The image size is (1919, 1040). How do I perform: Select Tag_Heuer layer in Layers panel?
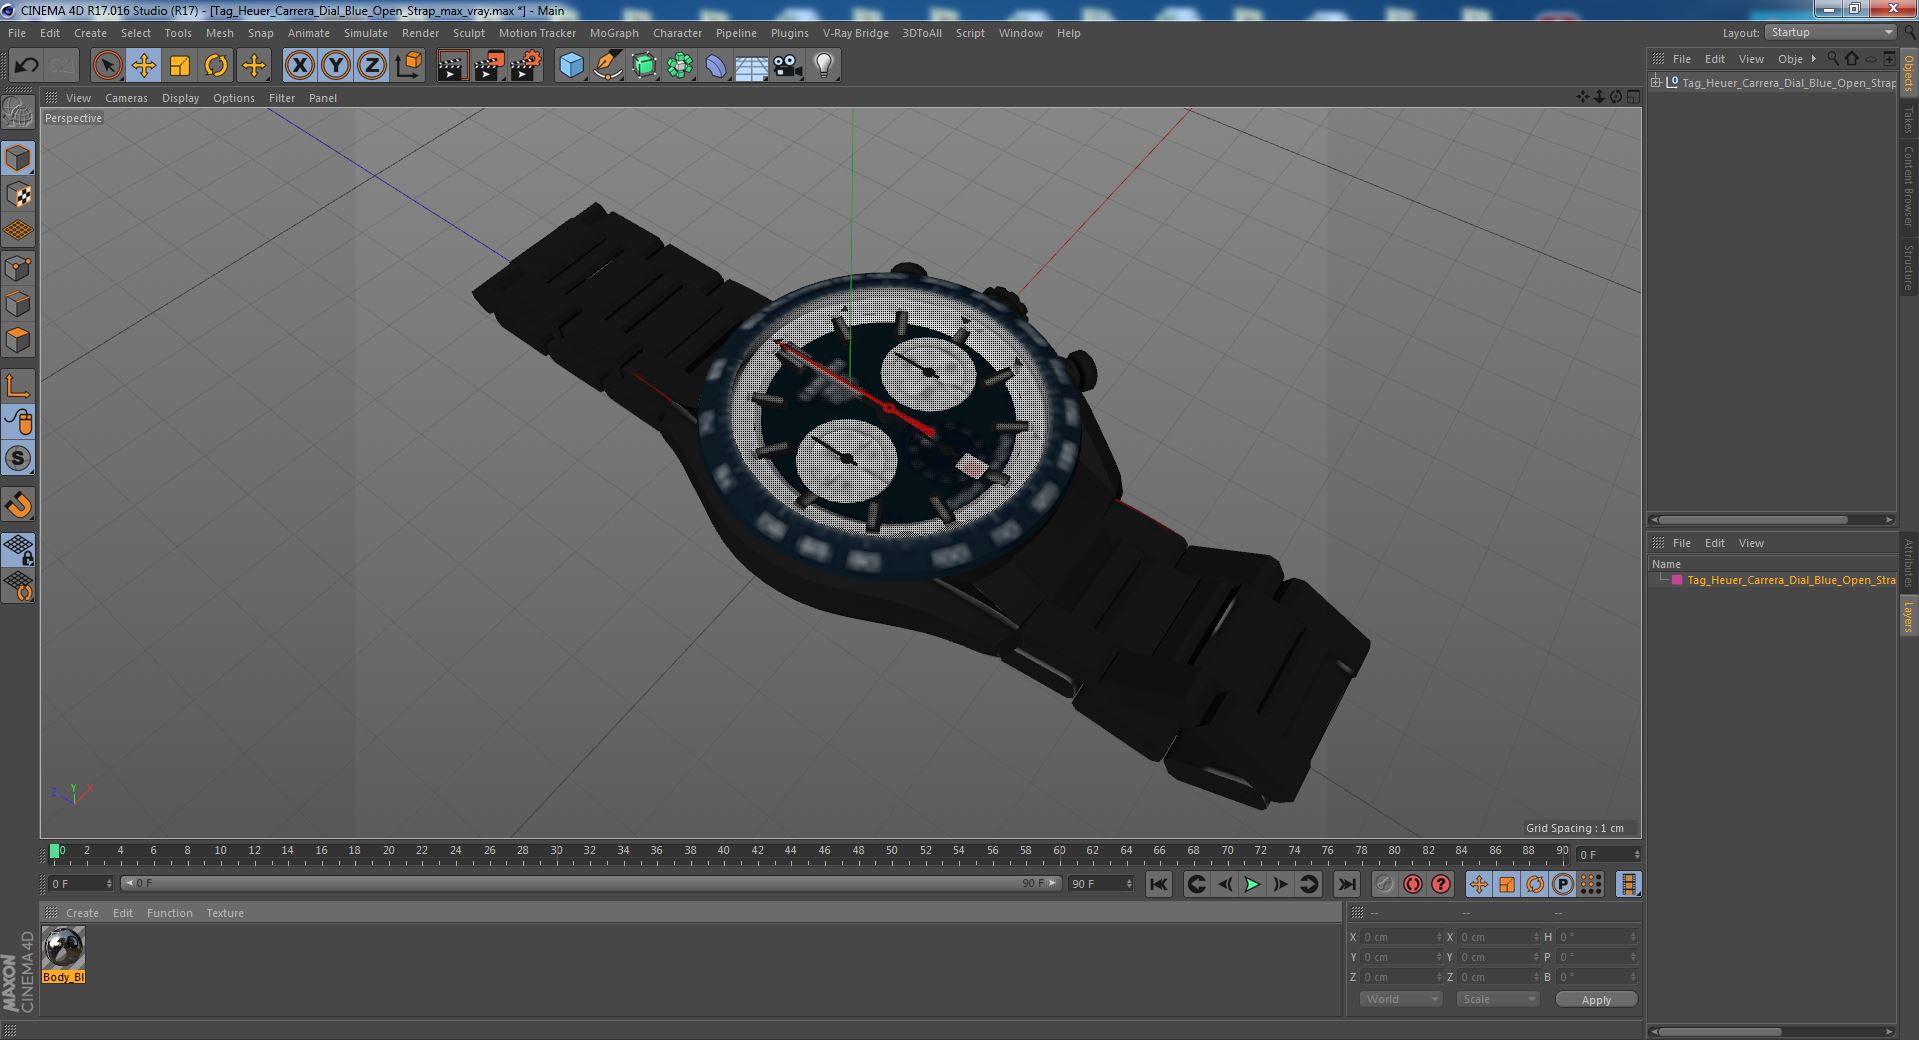click(x=1790, y=580)
